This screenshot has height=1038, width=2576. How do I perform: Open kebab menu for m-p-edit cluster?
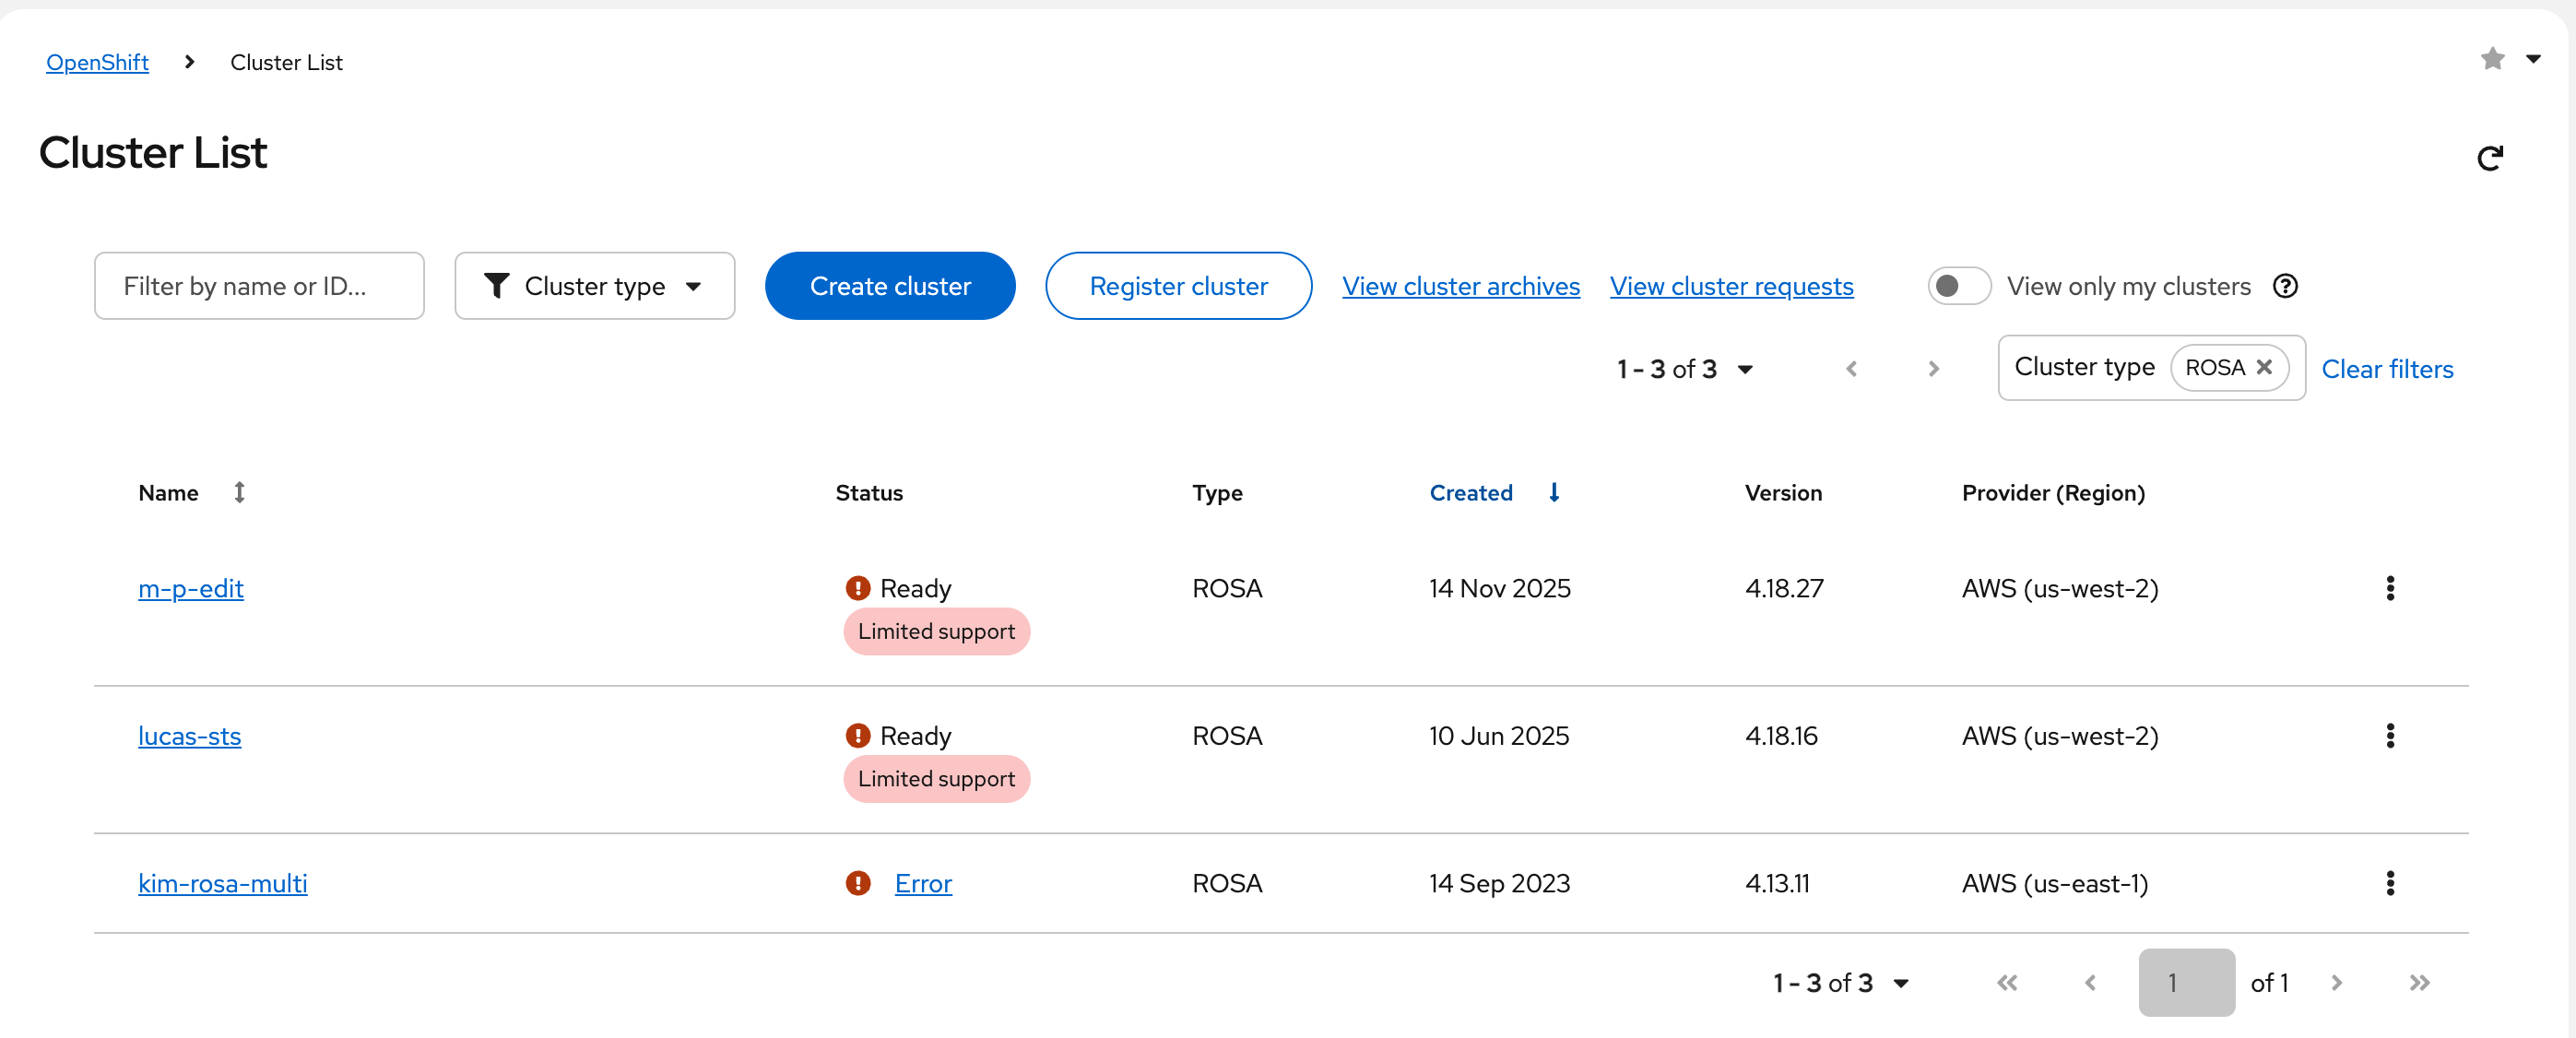pos(2389,588)
